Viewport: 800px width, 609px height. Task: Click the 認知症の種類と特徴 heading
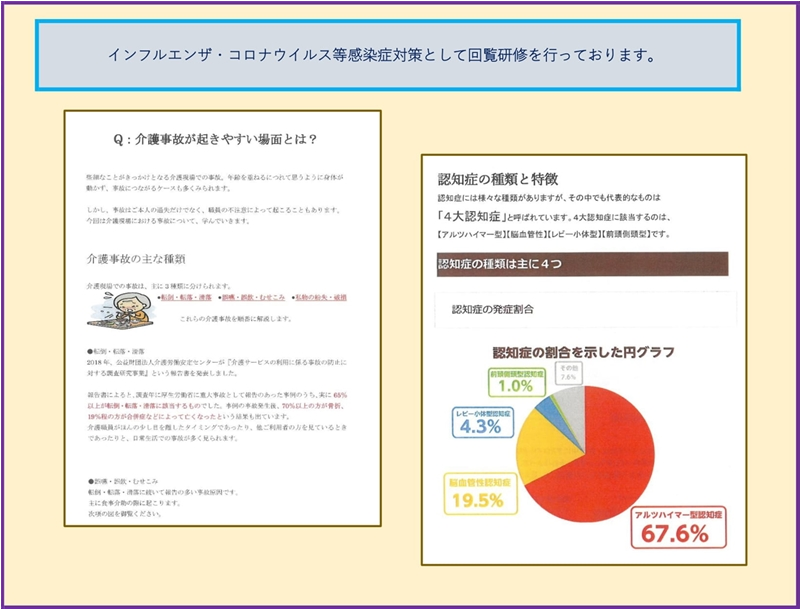[498, 179]
